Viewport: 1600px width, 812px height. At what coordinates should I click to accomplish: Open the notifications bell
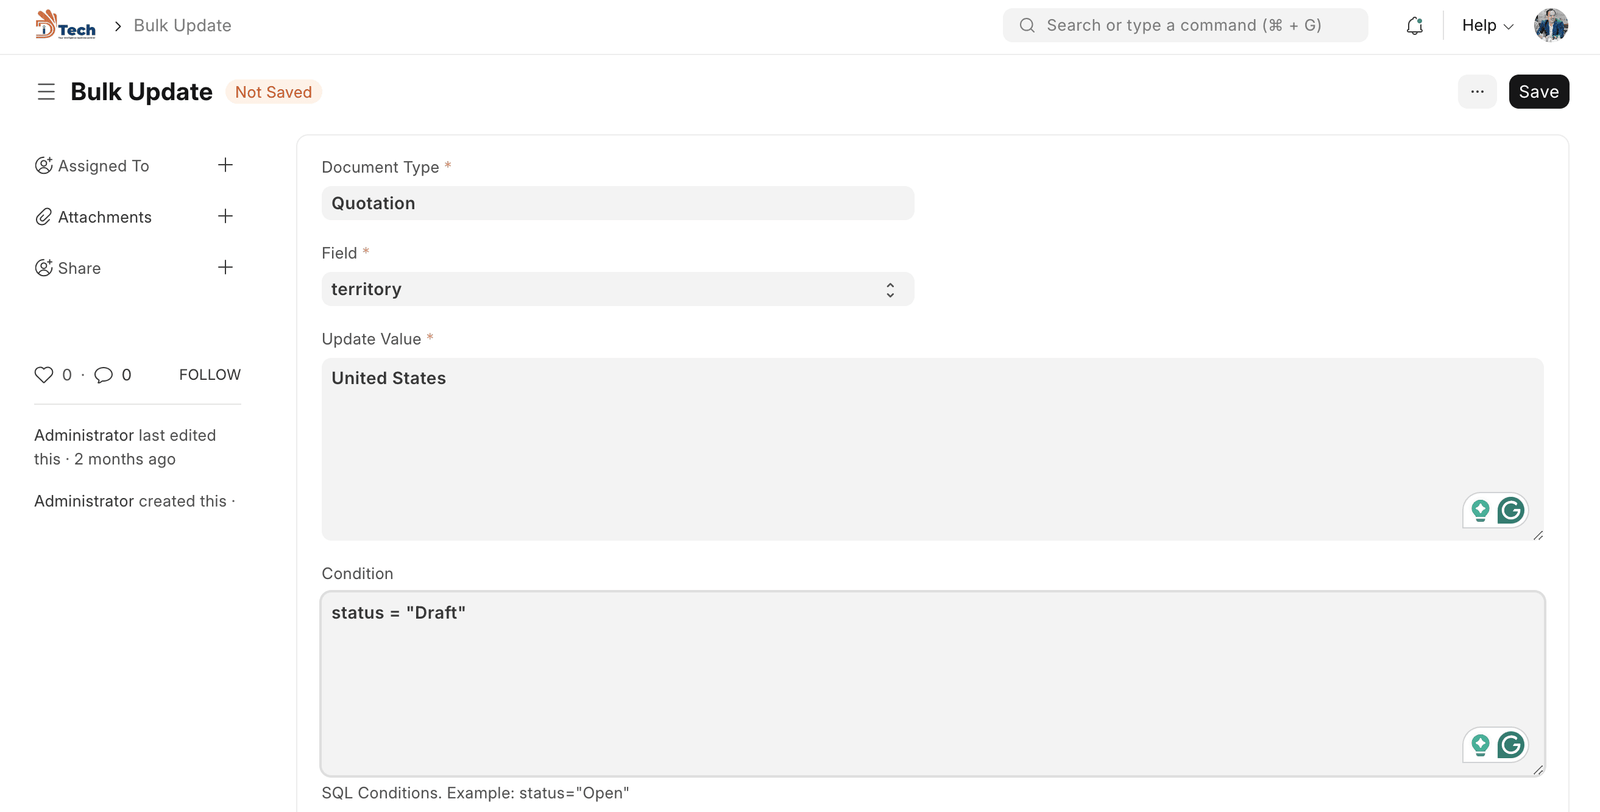click(x=1414, y=26)
